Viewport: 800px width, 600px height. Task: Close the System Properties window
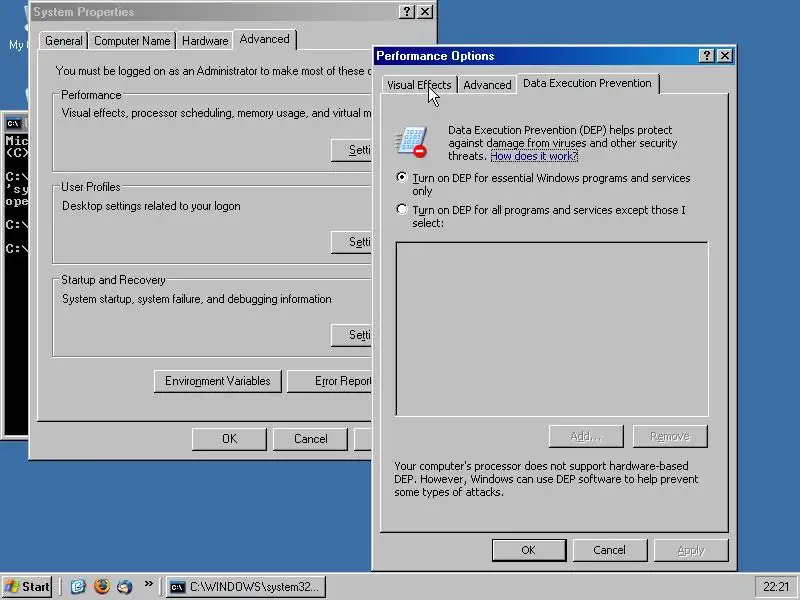click(x=425, y=12)
